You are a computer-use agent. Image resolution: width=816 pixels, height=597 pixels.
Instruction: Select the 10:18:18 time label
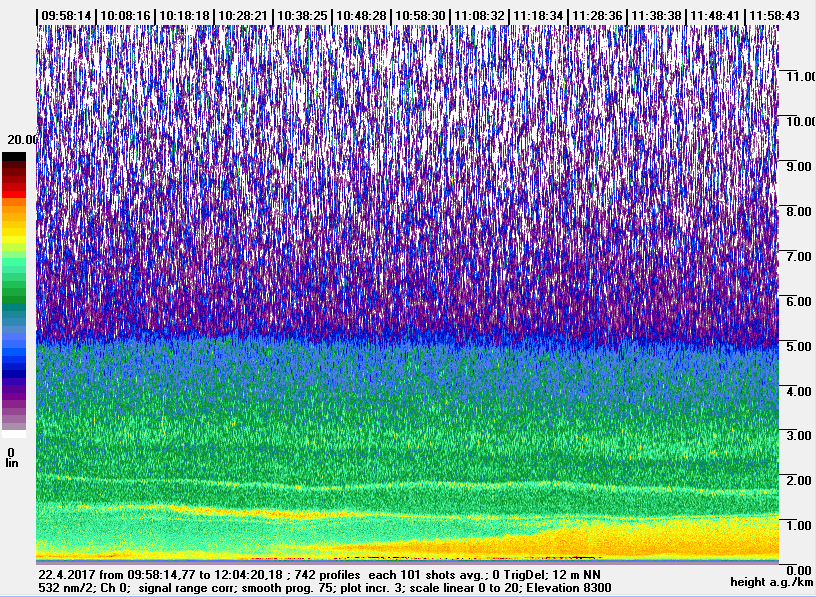[x=184, y=16]
